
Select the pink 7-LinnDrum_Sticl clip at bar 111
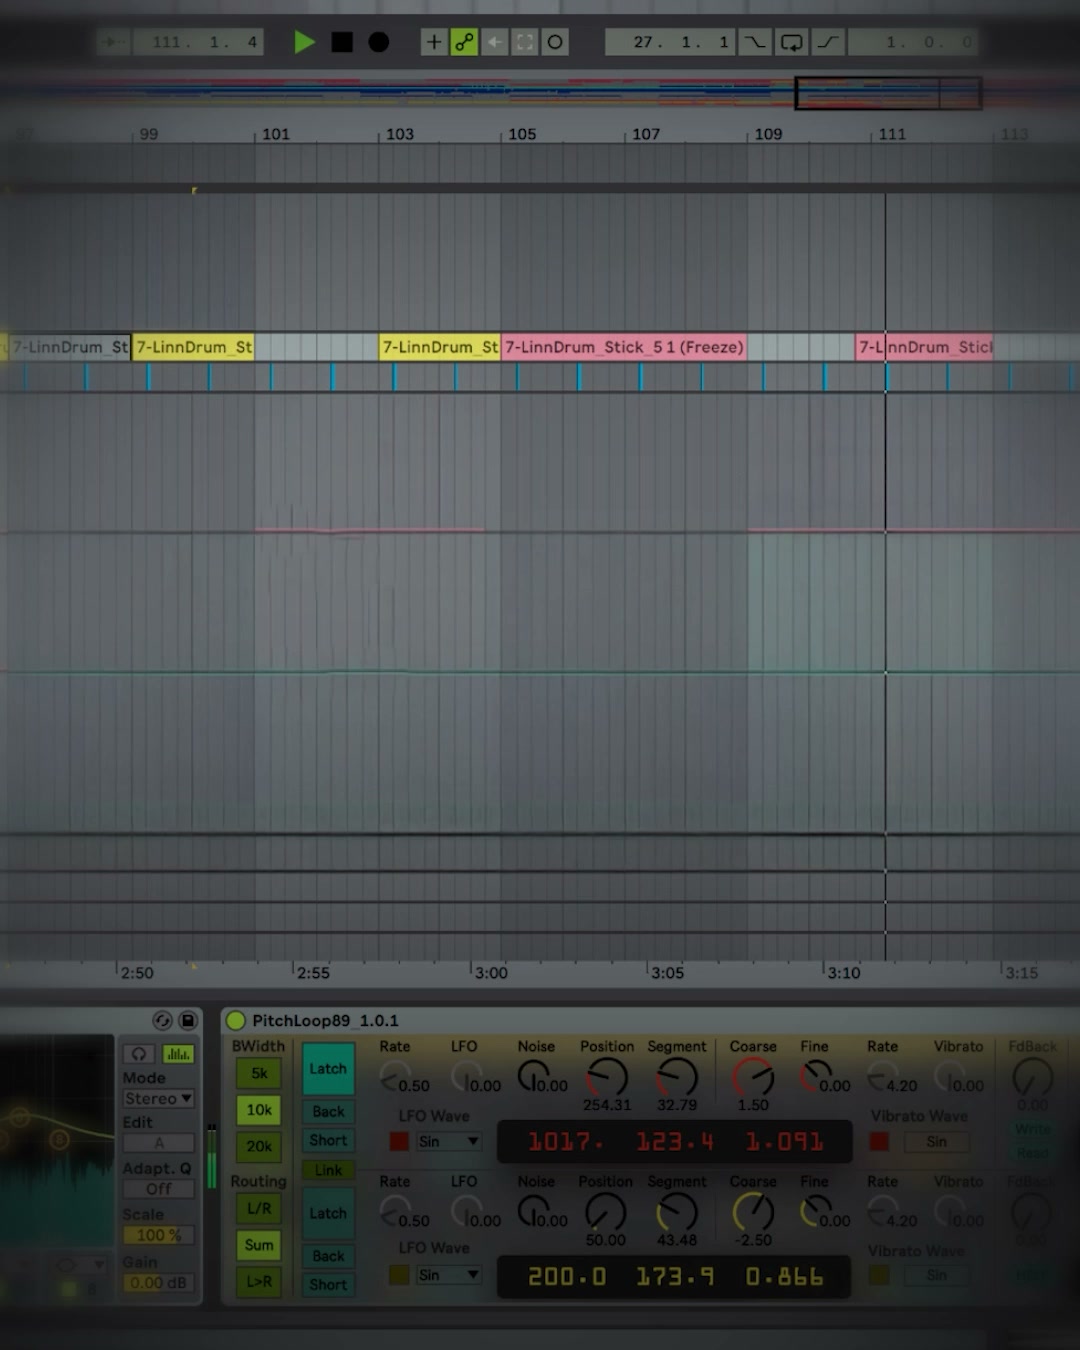(925, 347)
